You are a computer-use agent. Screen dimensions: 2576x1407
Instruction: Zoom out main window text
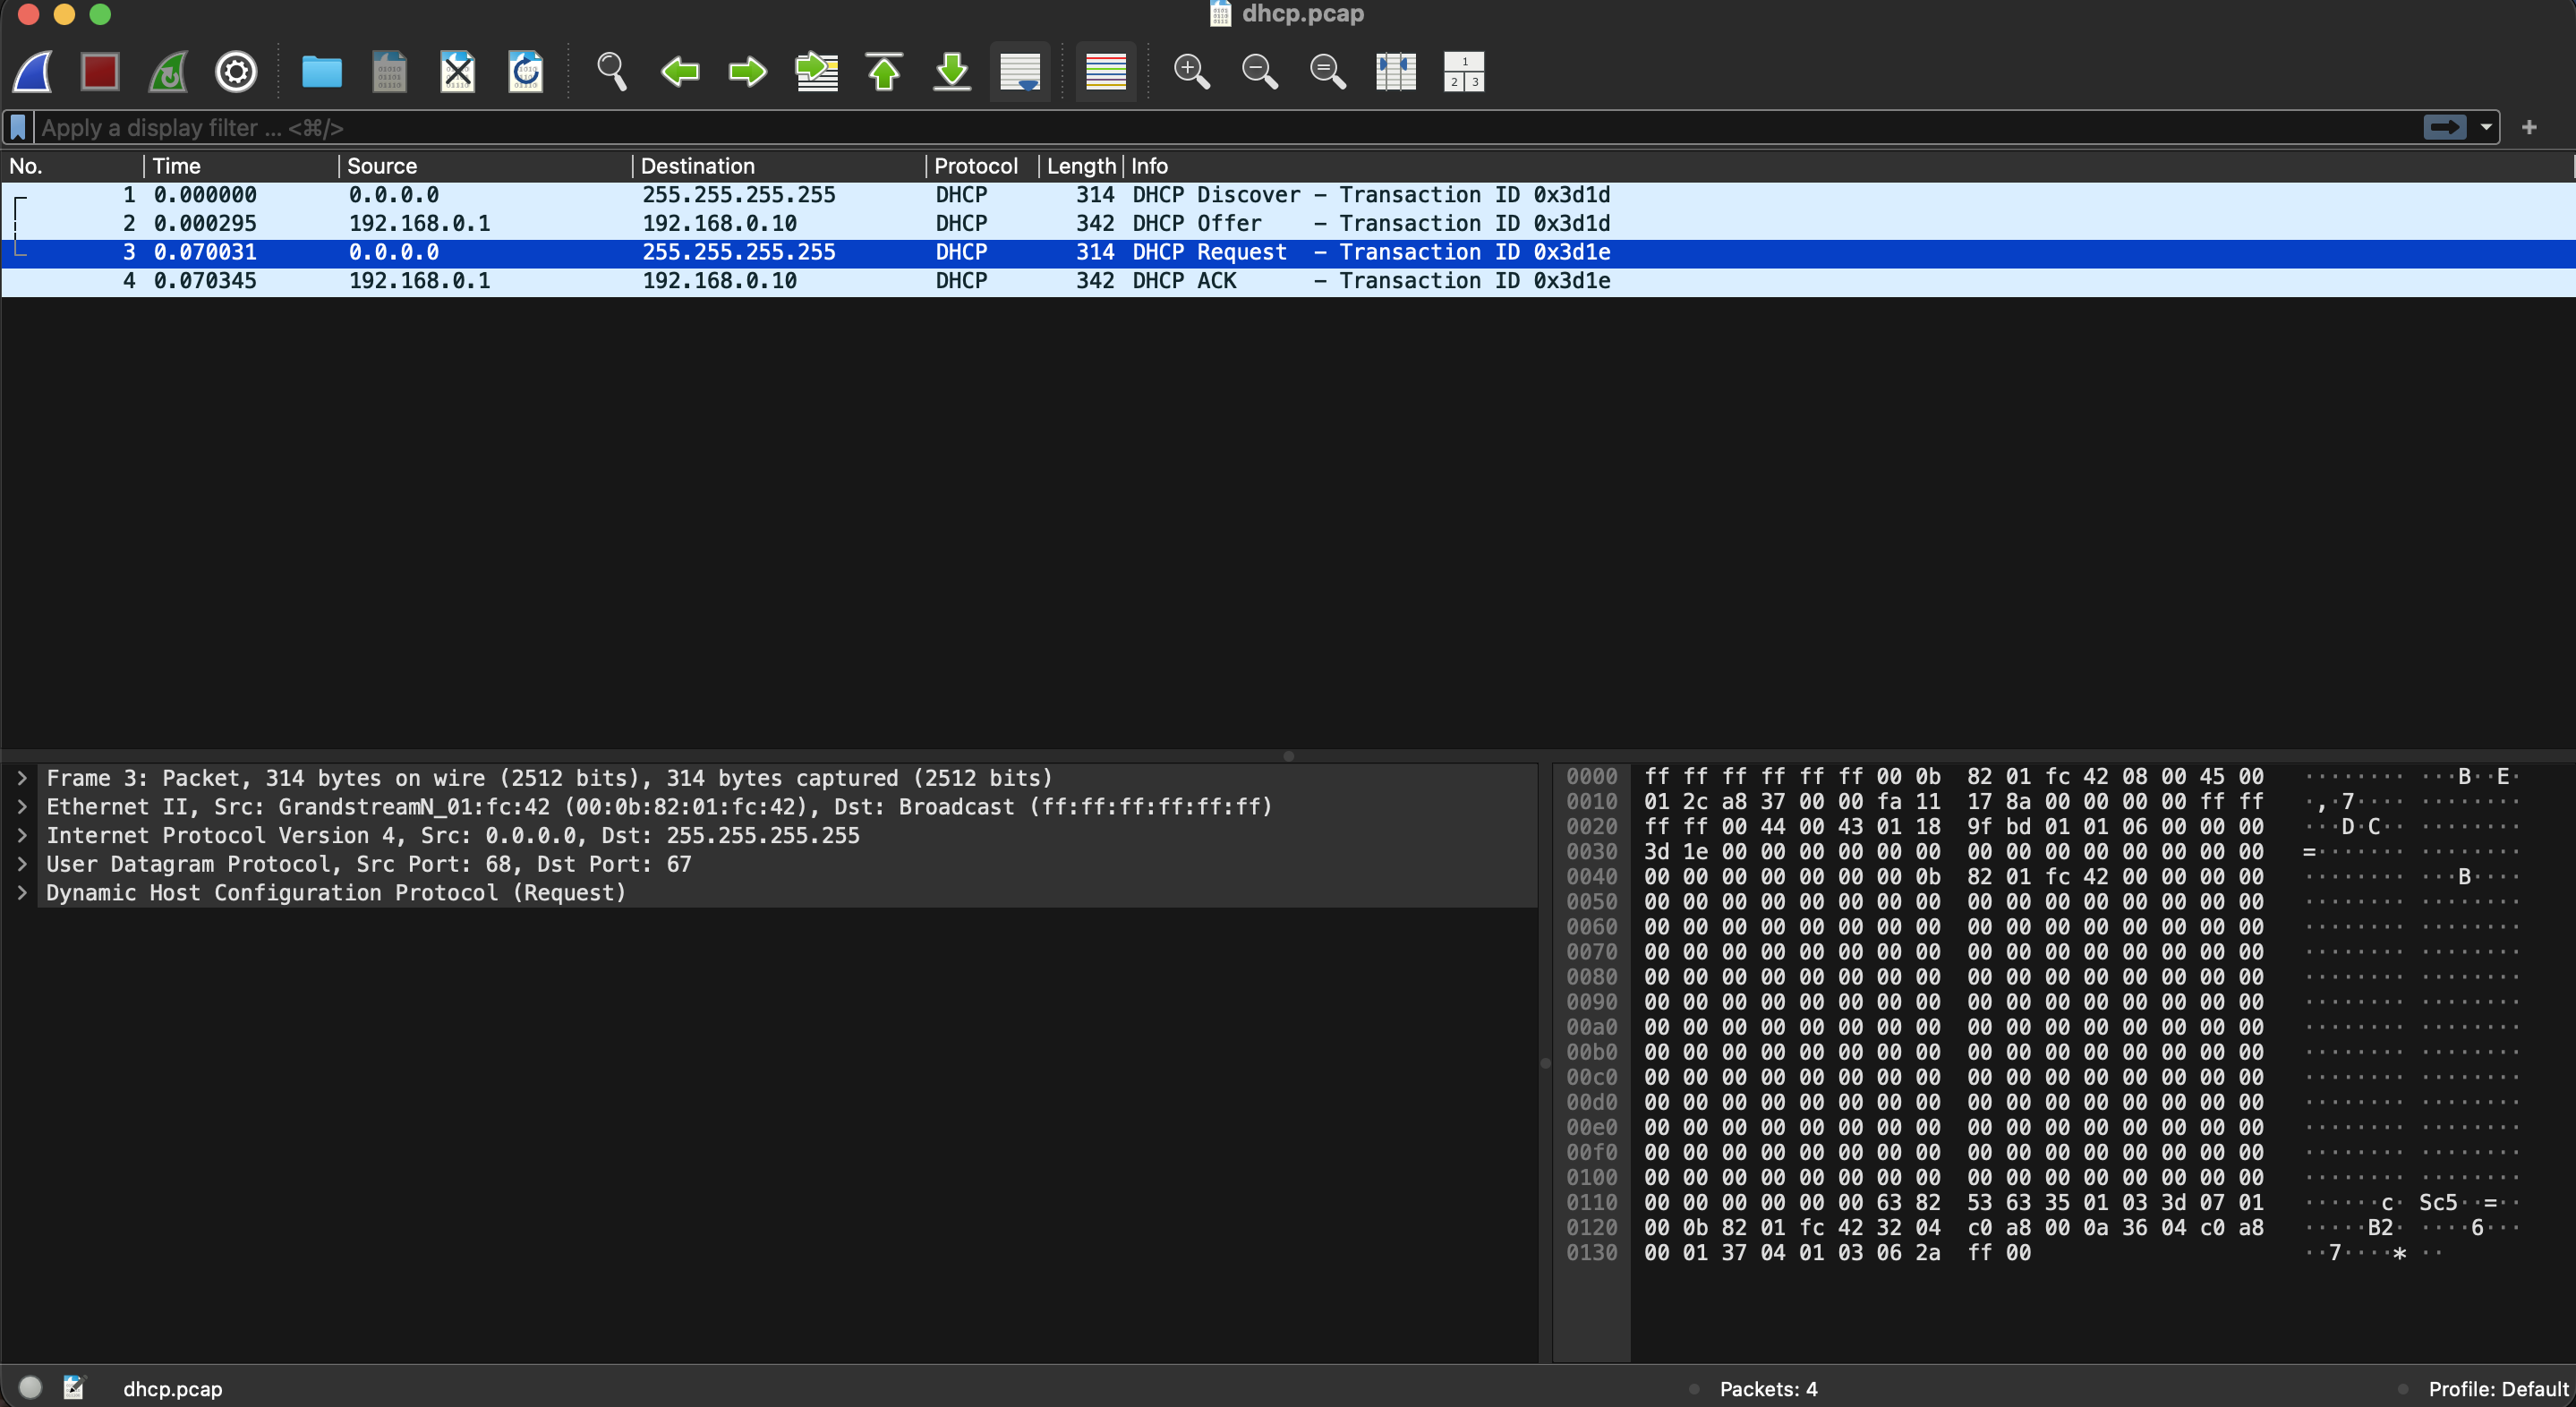(1260, 72)
